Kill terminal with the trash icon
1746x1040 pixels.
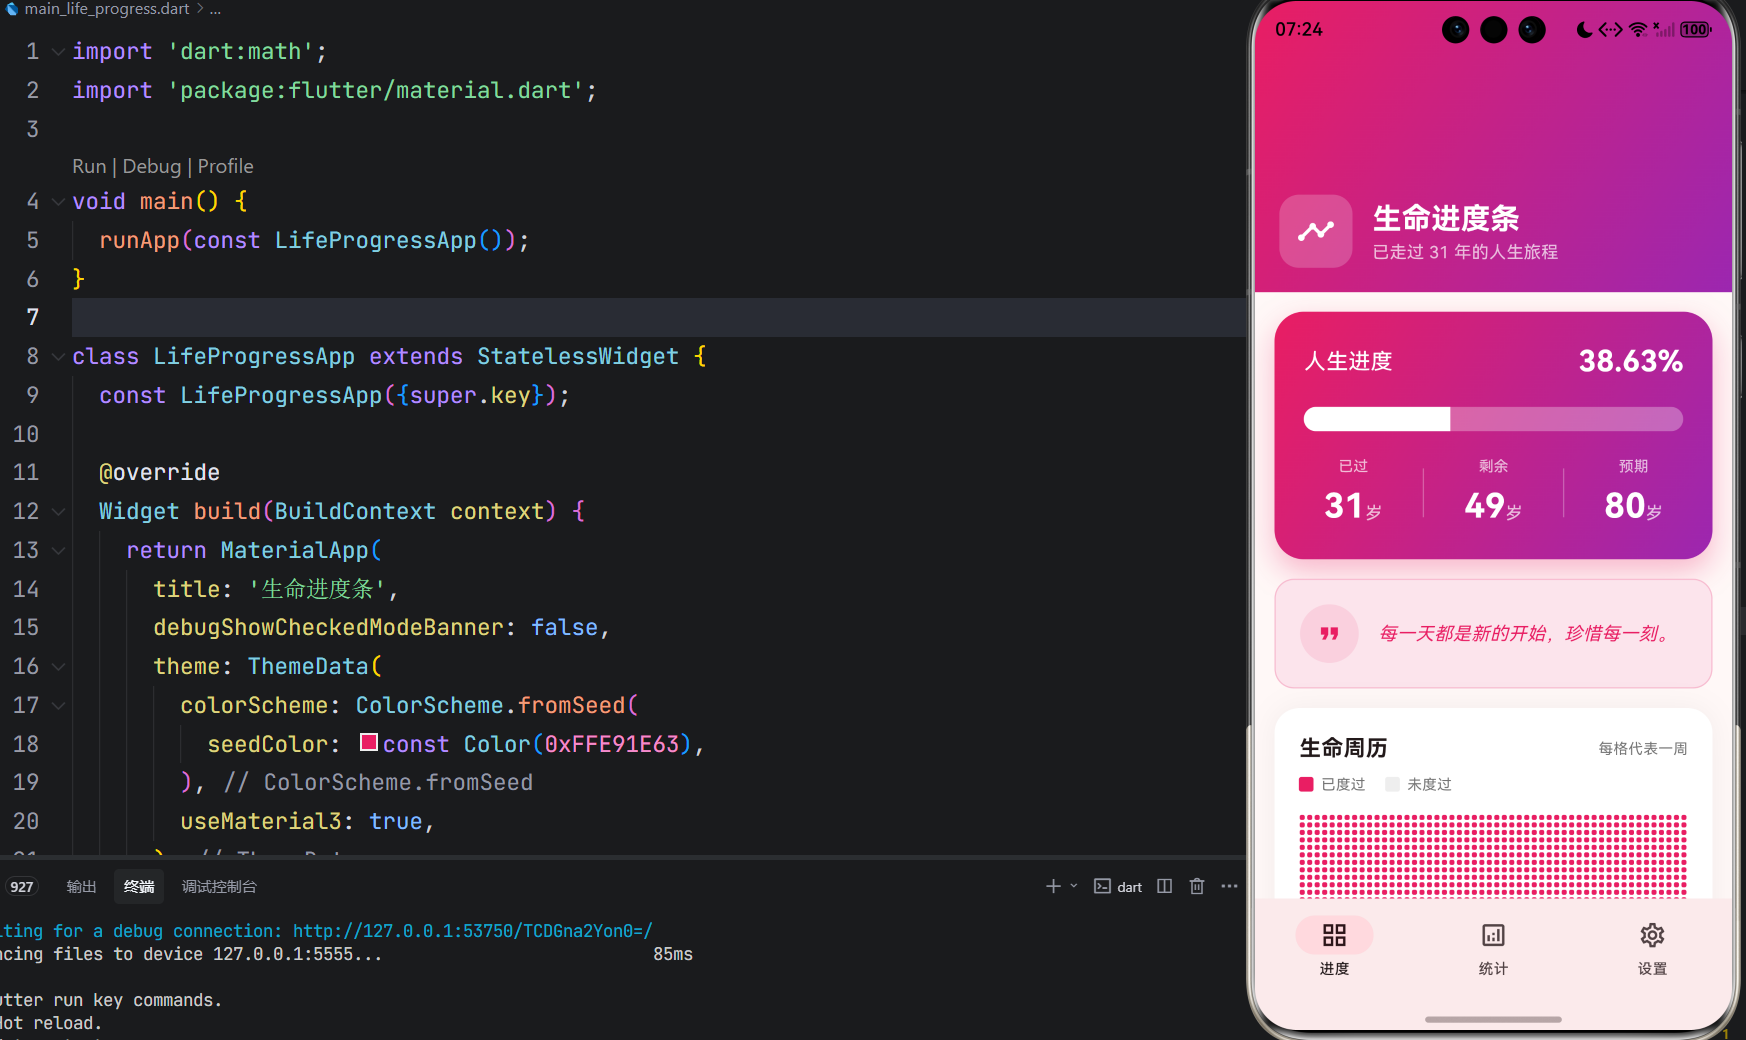tap(1197, 886)
